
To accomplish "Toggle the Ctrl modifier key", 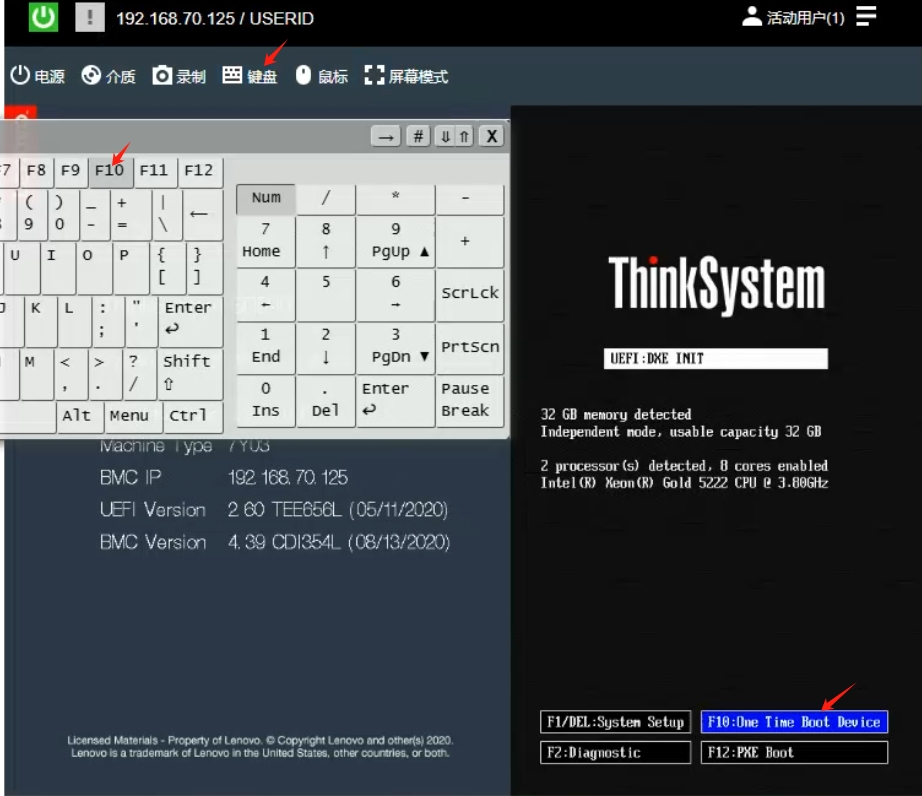I will [193, 417].
